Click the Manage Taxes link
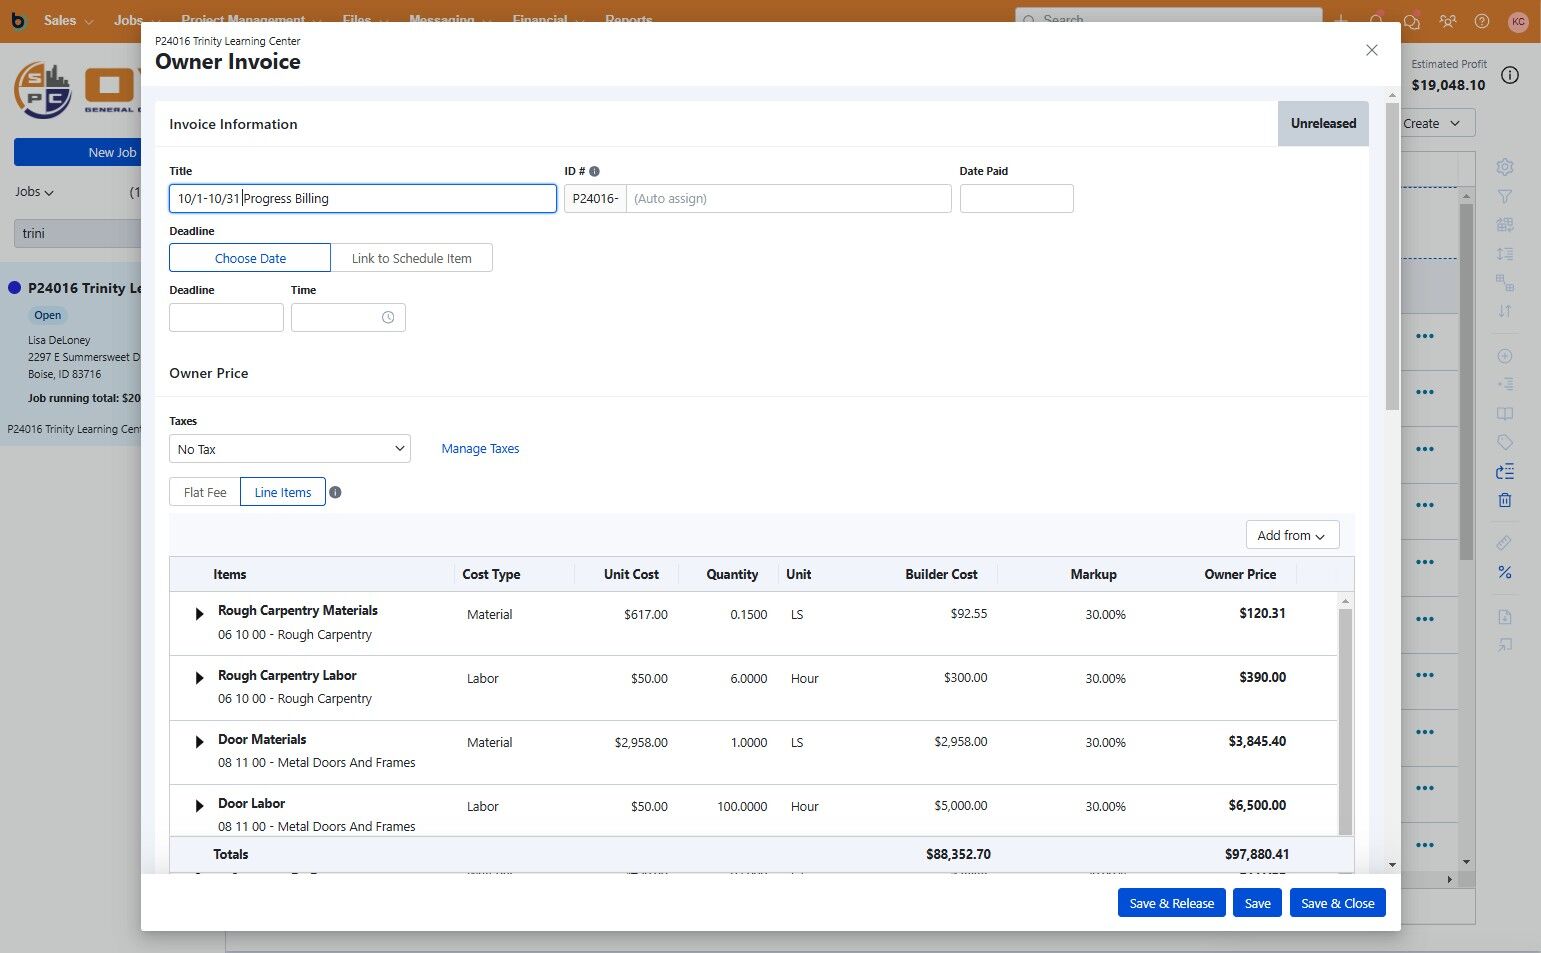The image size is (1541, 953). click(480, 449)
